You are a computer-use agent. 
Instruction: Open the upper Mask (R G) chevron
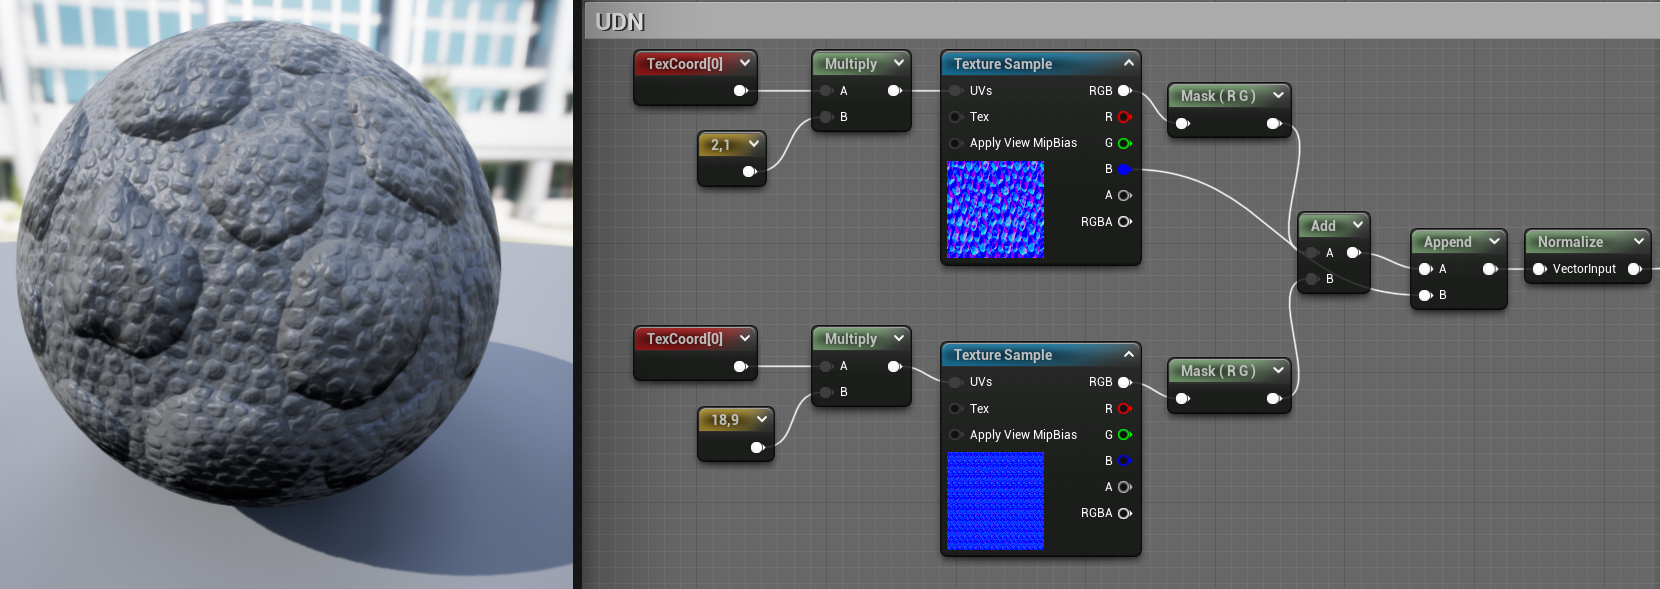[x=1278, y=95]
